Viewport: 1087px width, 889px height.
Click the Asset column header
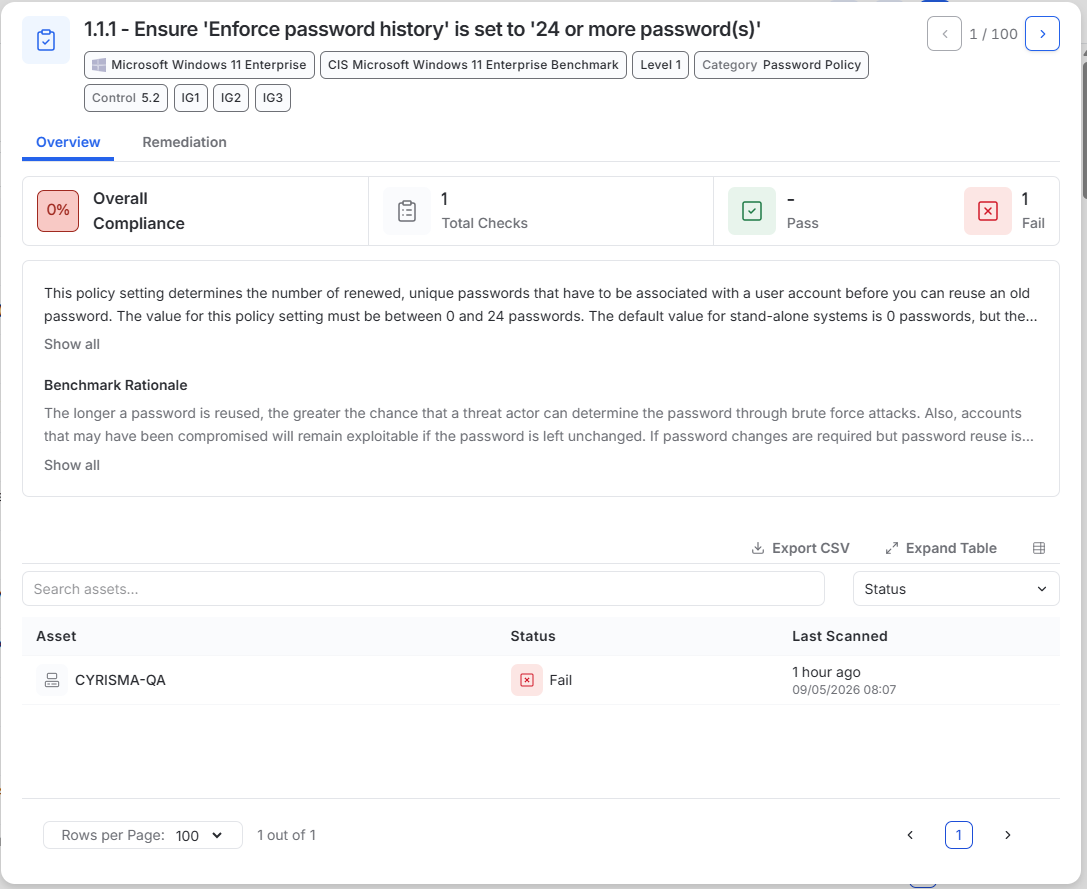(x=56, y=637)
